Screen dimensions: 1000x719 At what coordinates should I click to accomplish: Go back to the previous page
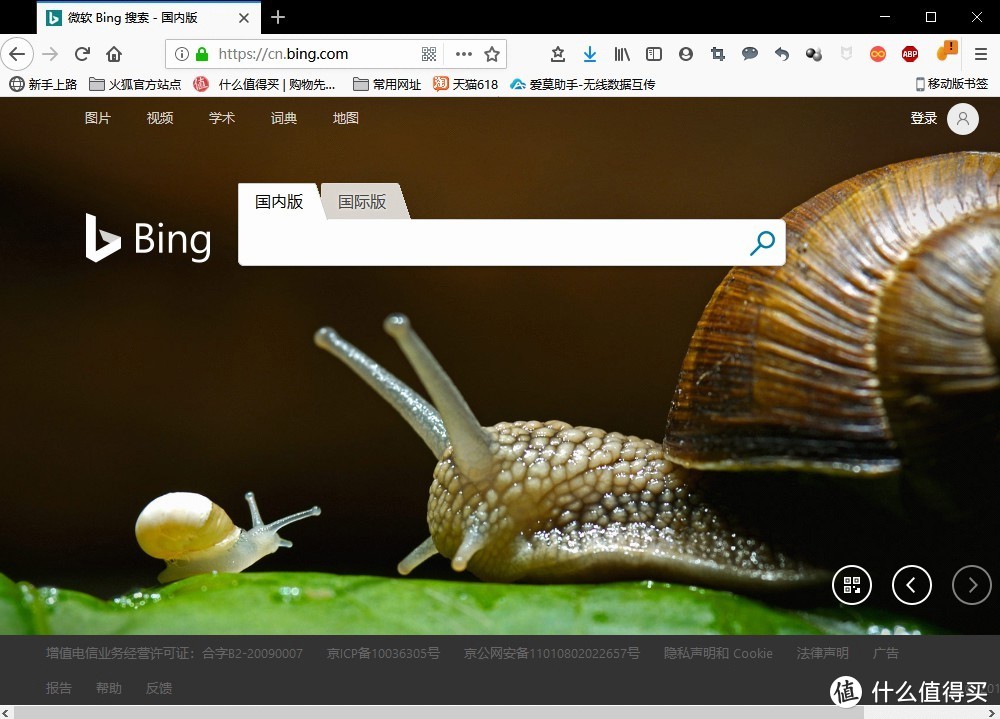[x=17, y=54]
